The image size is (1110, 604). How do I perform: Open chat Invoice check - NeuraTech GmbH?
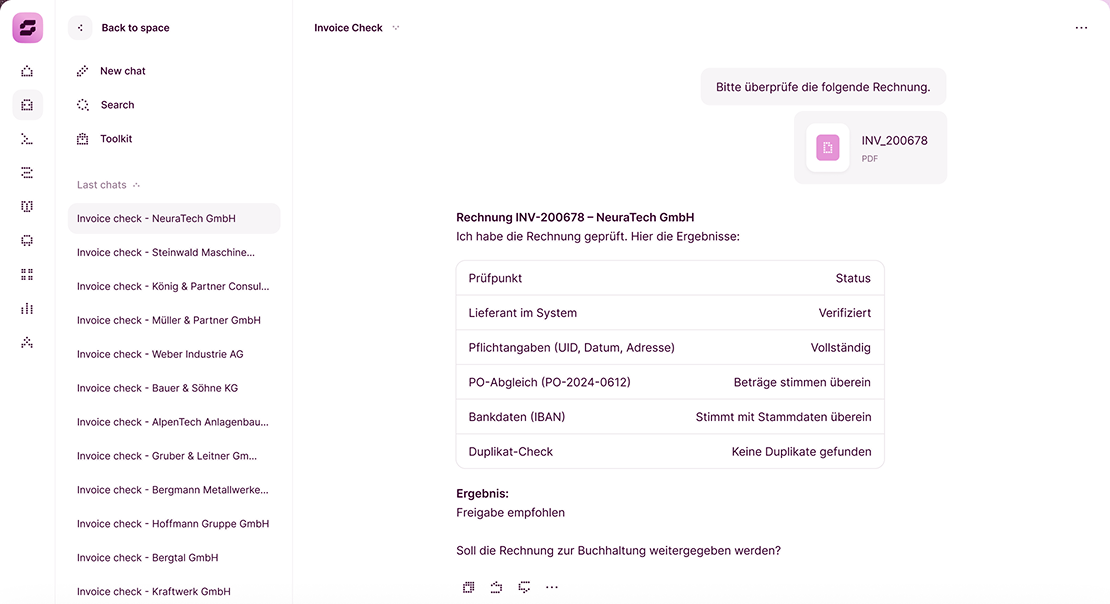[x=174, y=218]
